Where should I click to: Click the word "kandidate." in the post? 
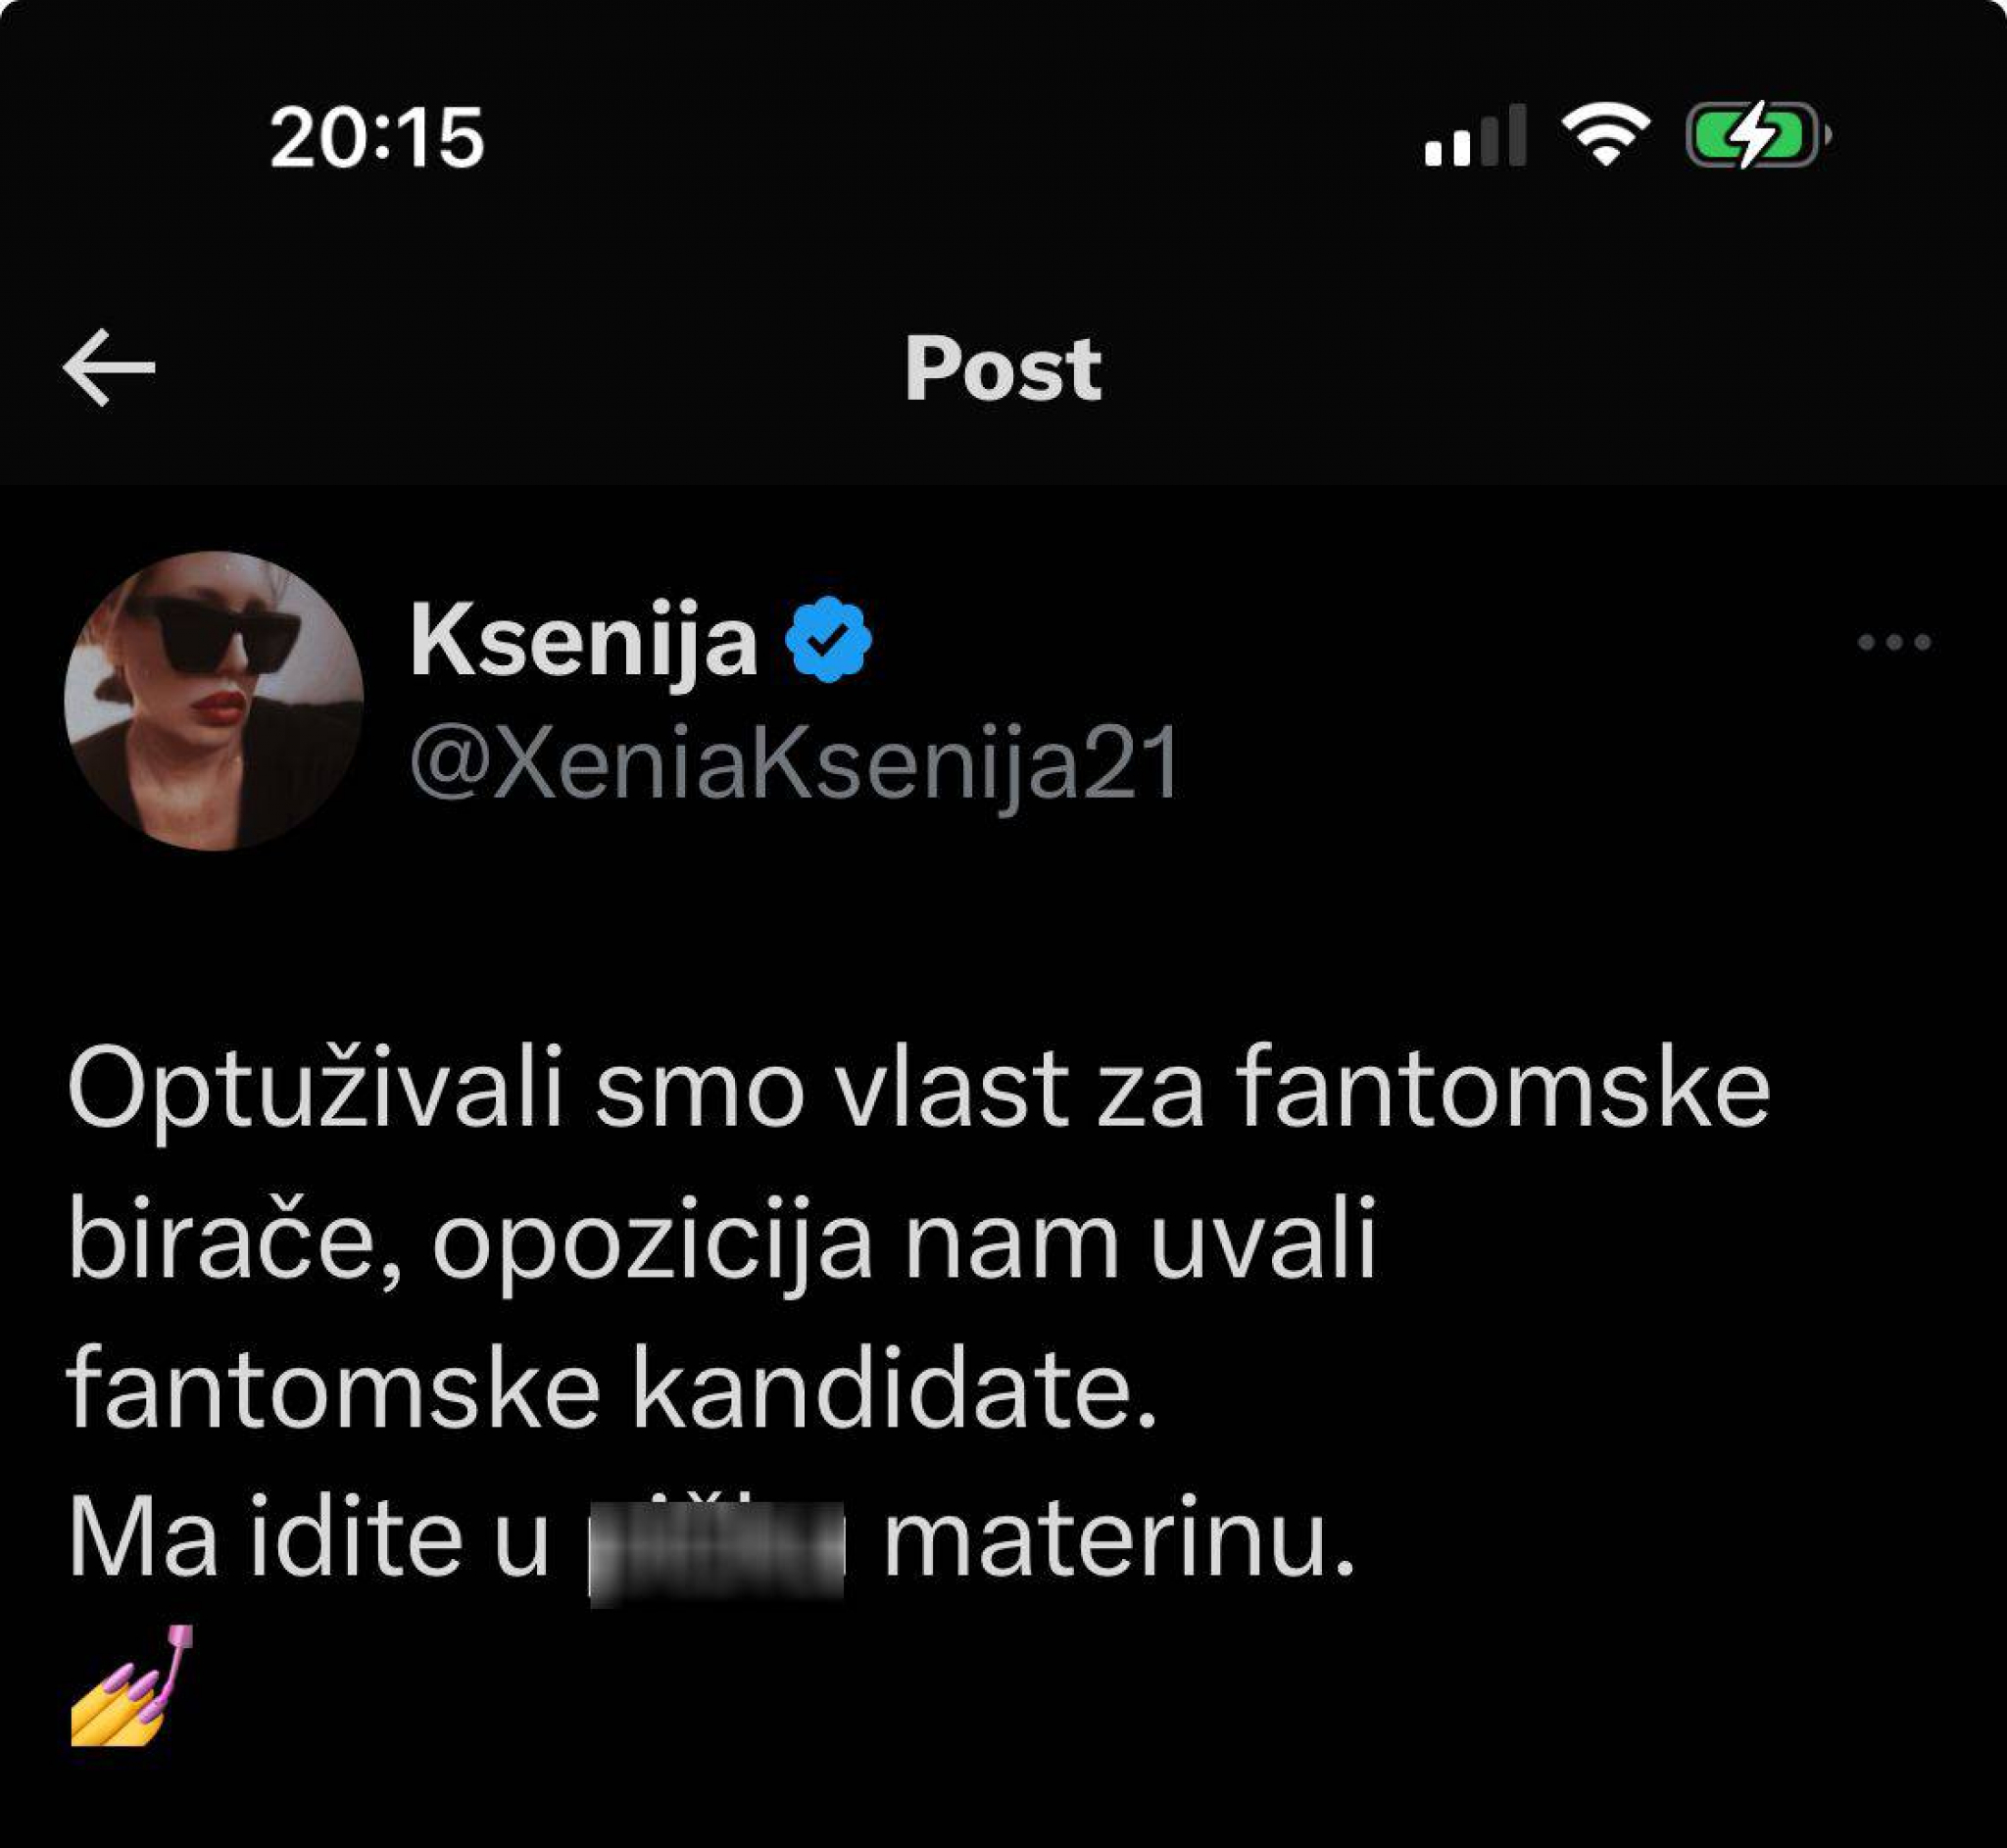[893, 1390]
